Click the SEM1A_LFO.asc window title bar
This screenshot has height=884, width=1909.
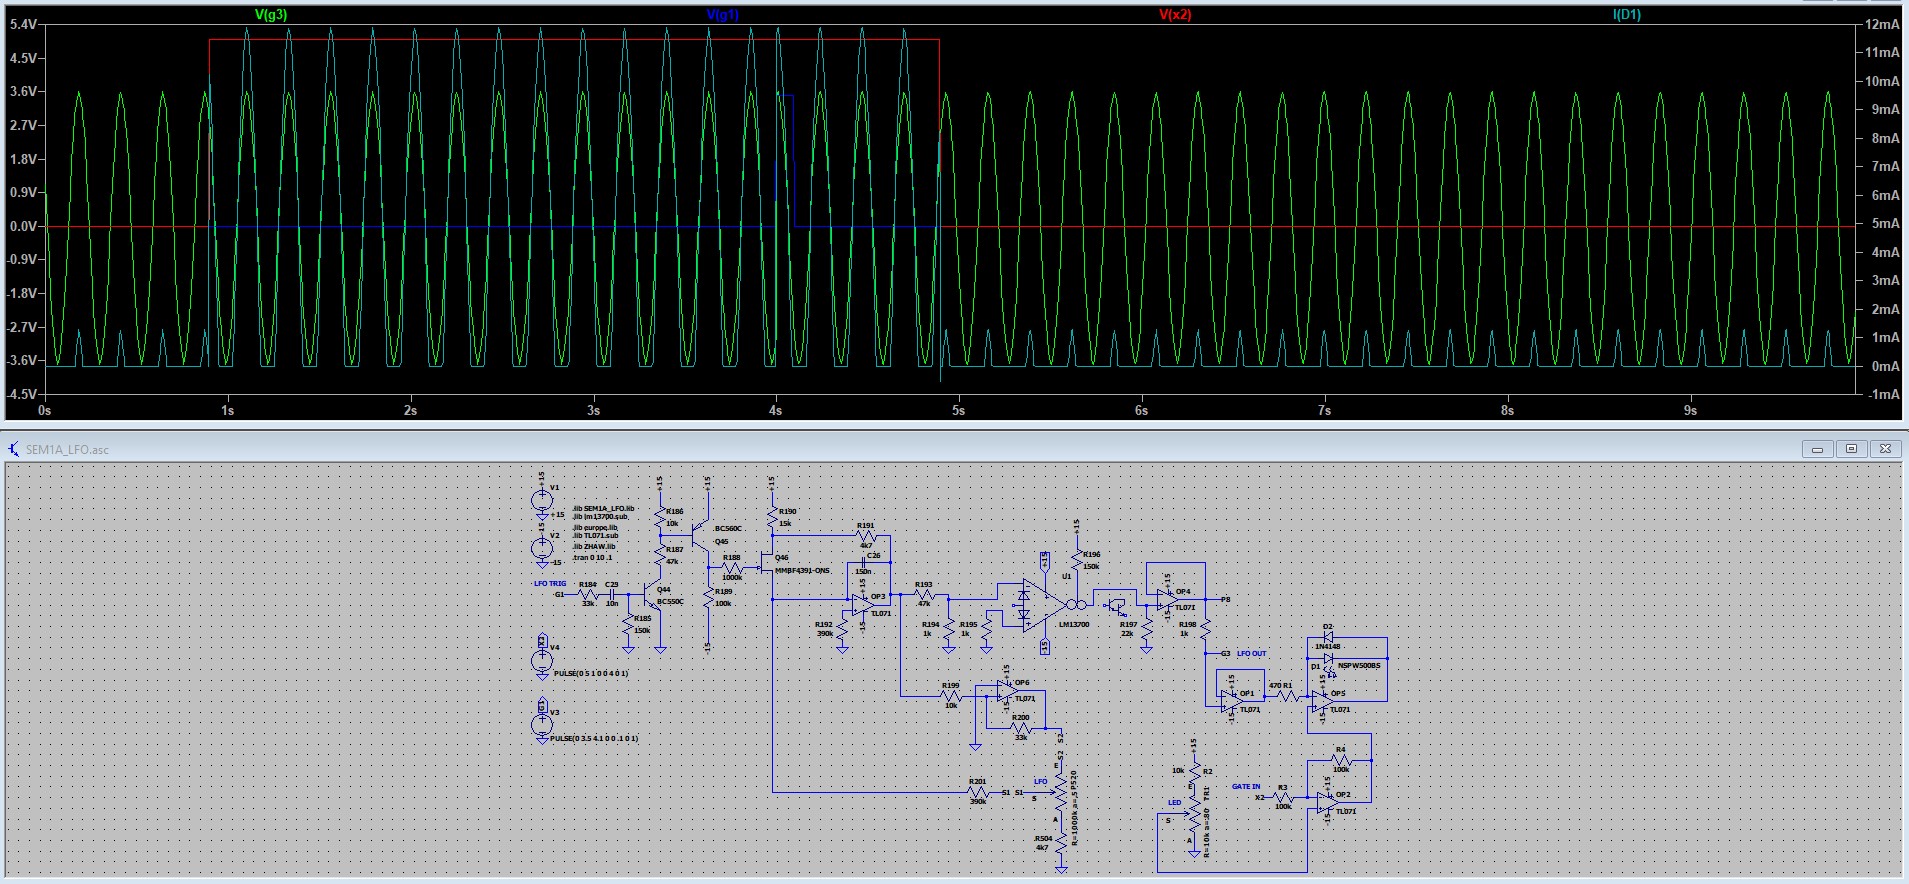point(900,449)
